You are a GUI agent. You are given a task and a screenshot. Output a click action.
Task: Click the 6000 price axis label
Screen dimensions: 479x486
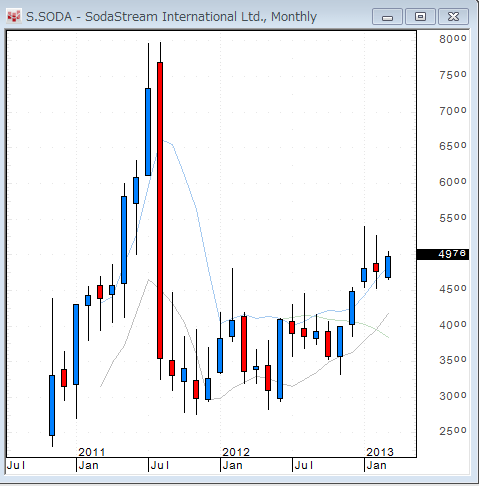453,182
